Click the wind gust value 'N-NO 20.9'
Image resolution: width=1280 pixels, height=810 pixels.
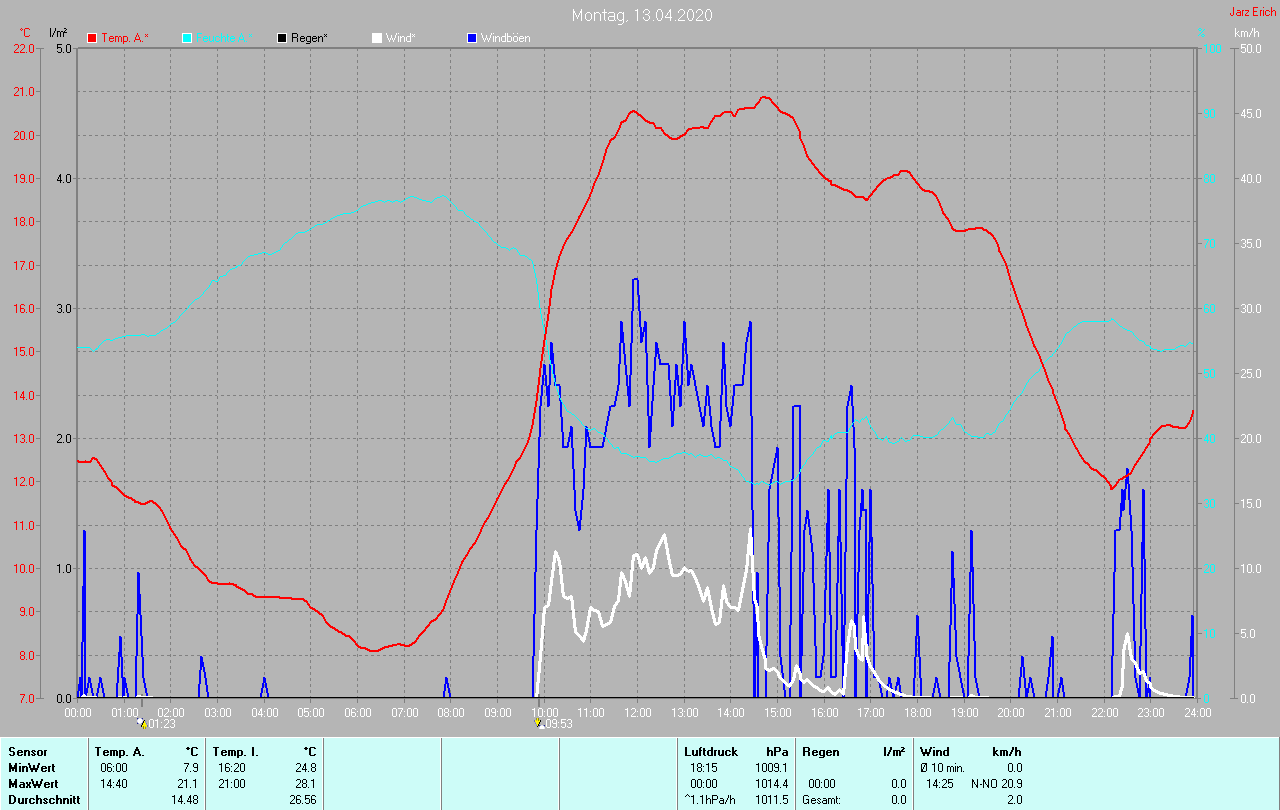[x=997, y=783]
